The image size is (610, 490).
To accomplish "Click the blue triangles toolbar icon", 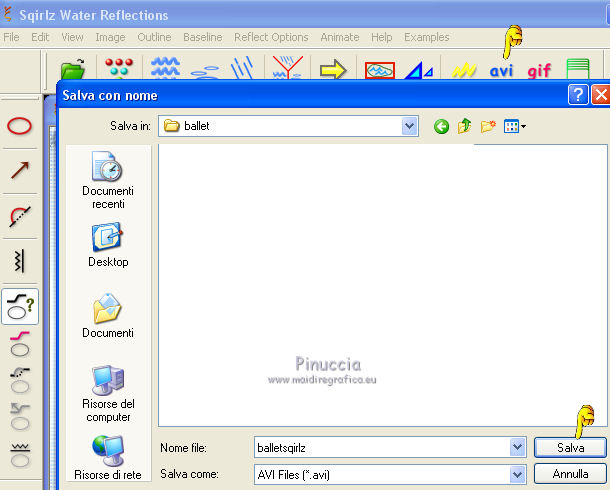I will tap(419, 71).
